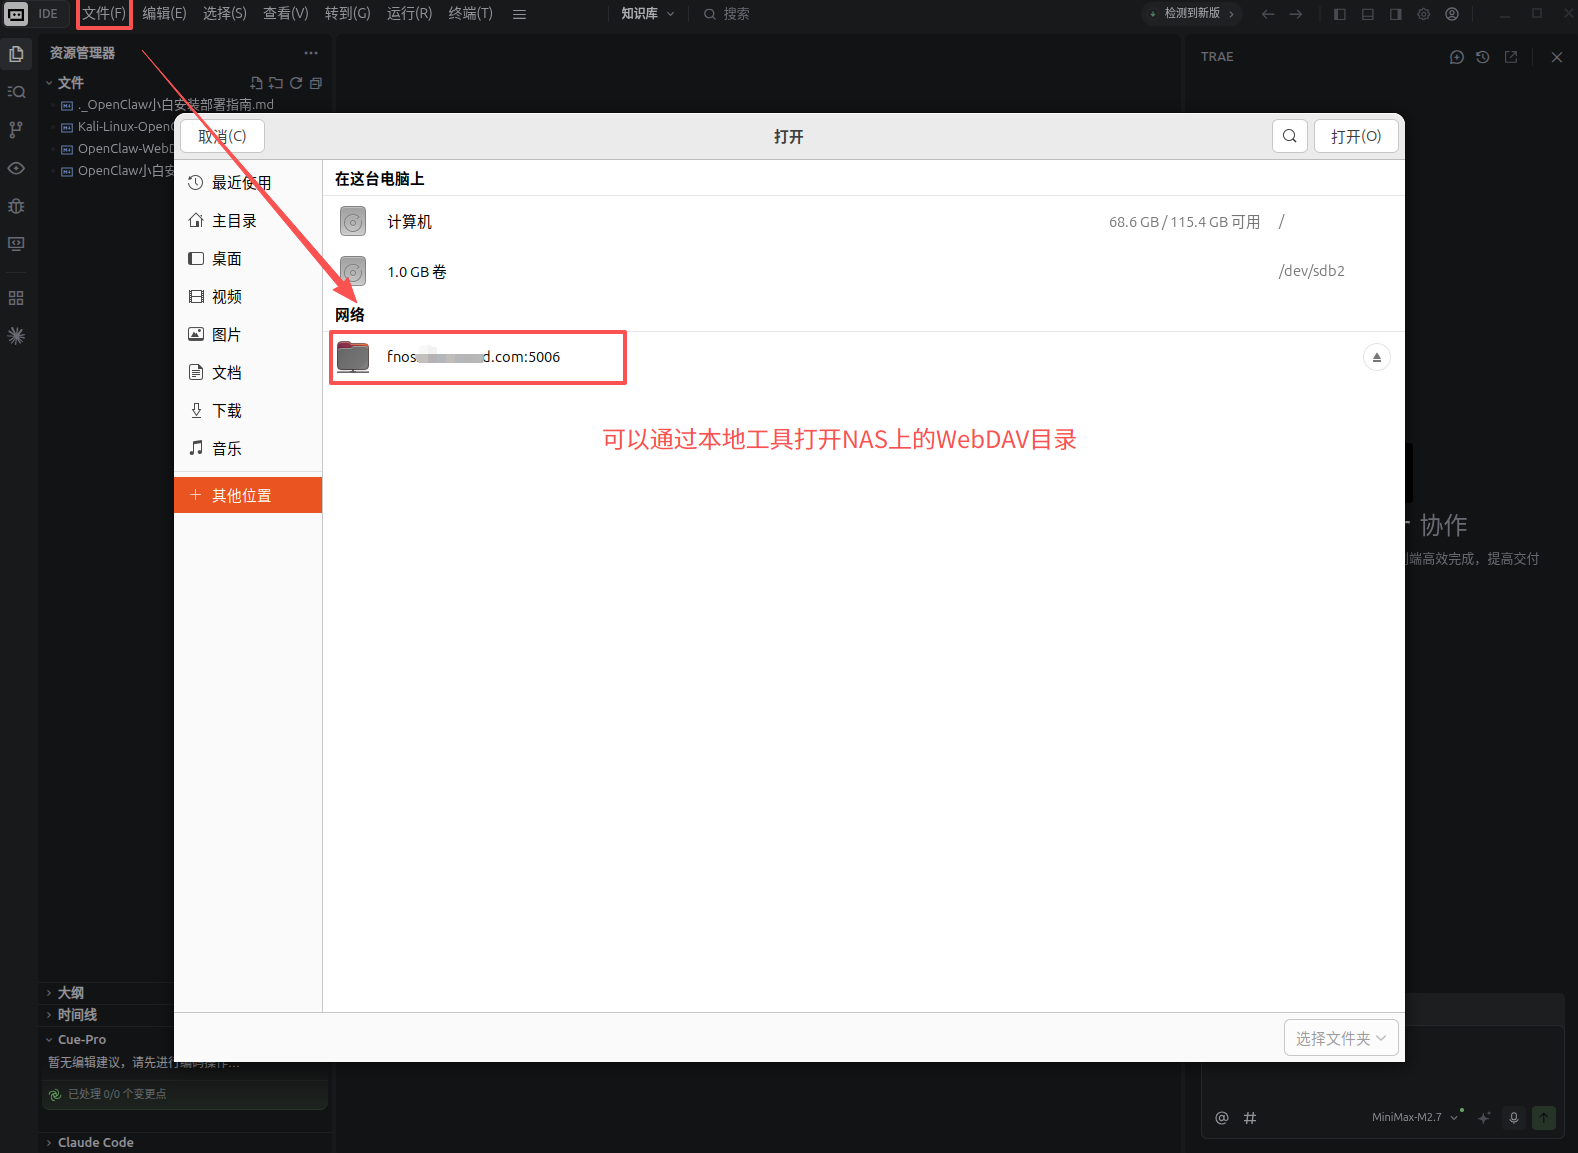This screenshot has width=1578, height=1153.
Task: Toggle the bottom panel layout
Action: (1368, 14)
